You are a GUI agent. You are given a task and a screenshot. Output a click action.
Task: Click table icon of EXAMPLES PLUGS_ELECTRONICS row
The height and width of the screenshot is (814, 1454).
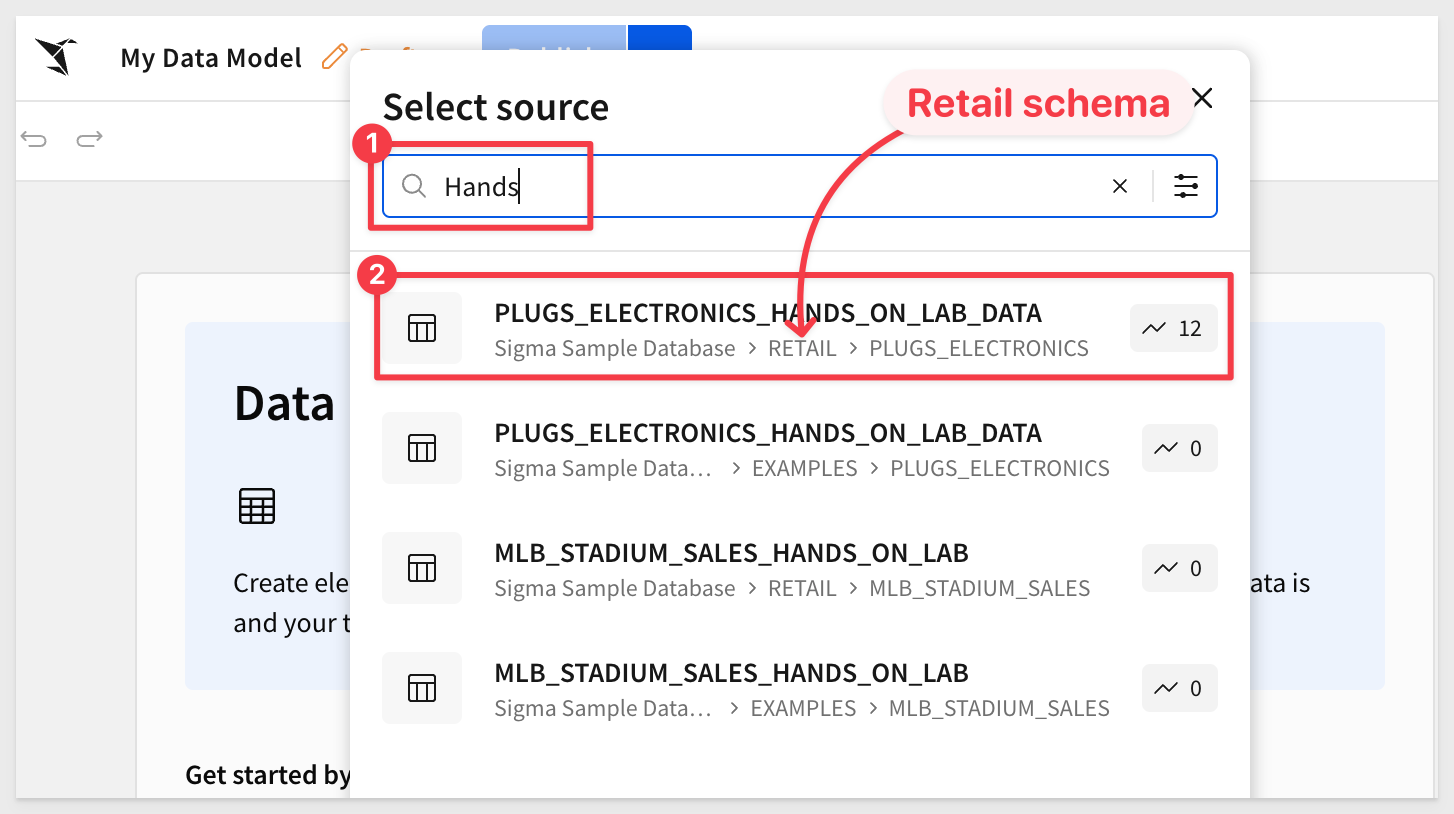[422, 448]
